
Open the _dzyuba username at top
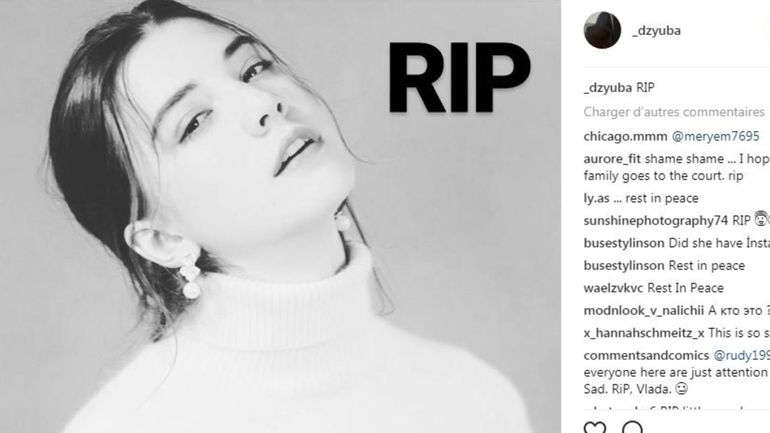[x=656, y=30]
